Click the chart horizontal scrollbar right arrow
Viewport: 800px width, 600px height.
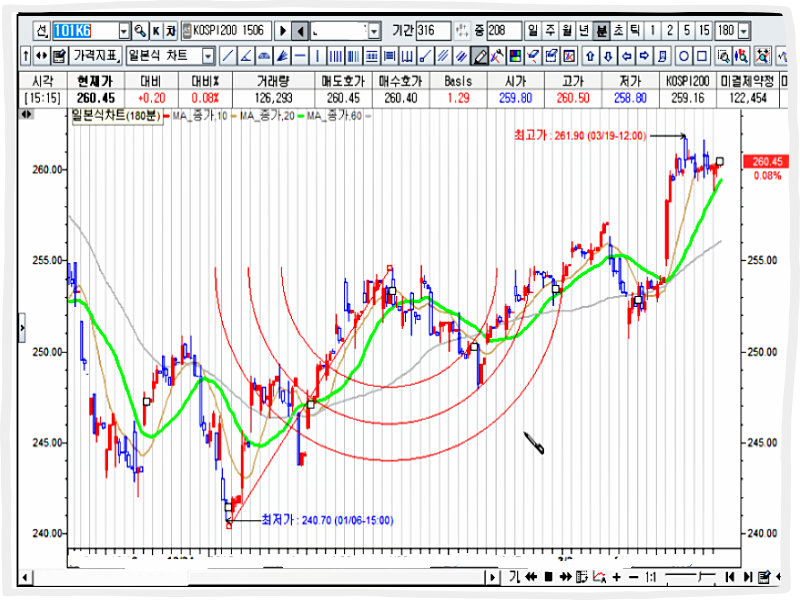492,578
